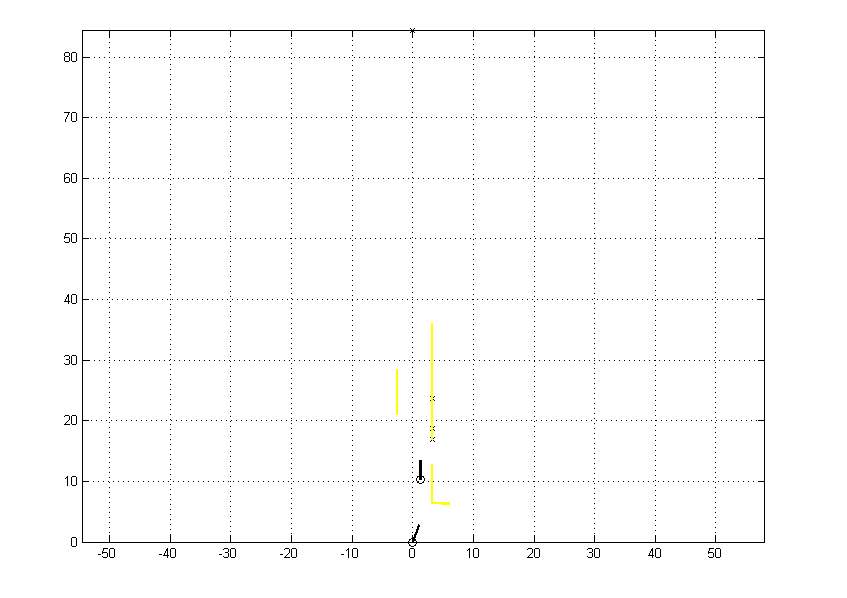Click the slanted black line at the origin
This screenshot has height=598, width=847.
416,532
